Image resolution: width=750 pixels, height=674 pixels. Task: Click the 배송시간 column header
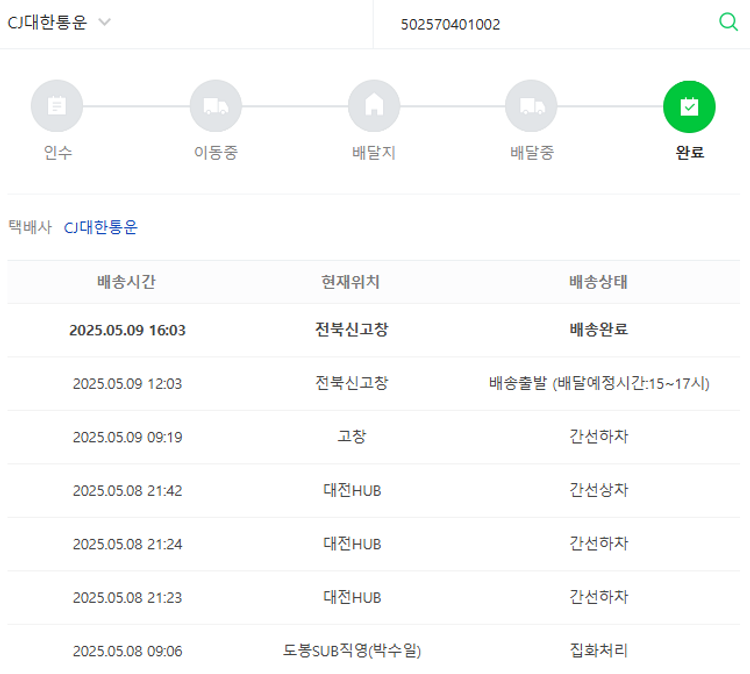(x=127, y=282)
